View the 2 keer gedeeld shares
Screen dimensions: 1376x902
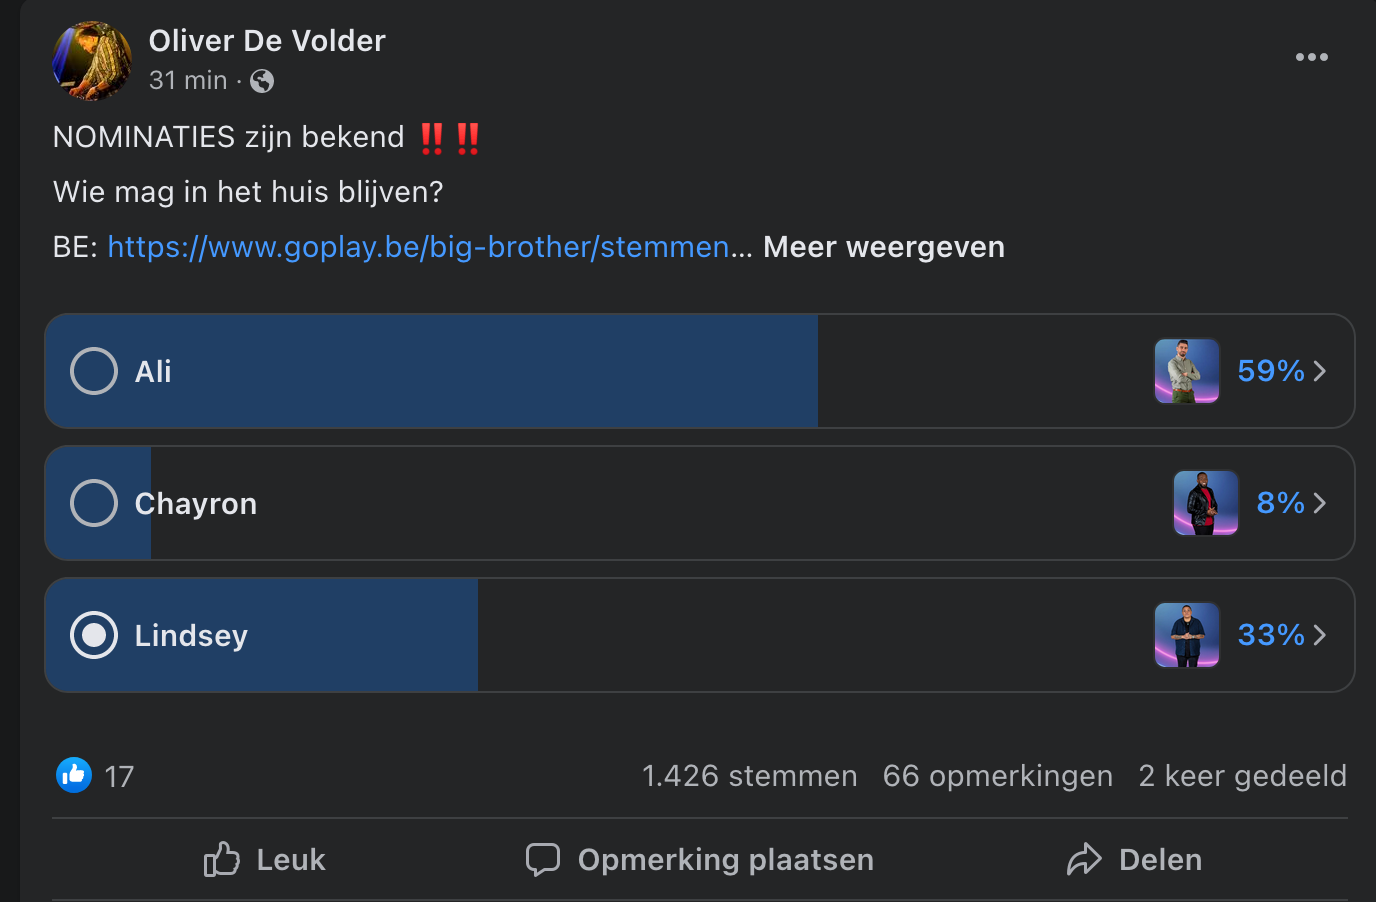tap(1243, 776)
